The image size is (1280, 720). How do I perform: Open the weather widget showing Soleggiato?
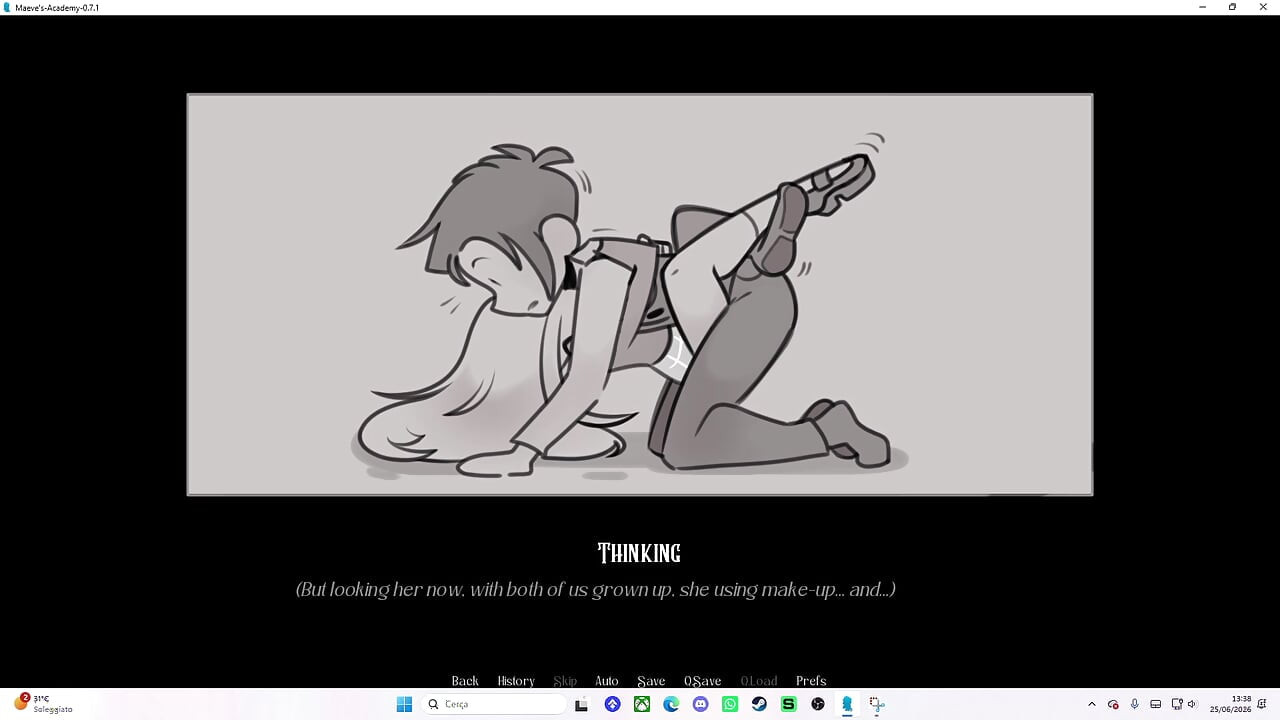click(44, 703)
